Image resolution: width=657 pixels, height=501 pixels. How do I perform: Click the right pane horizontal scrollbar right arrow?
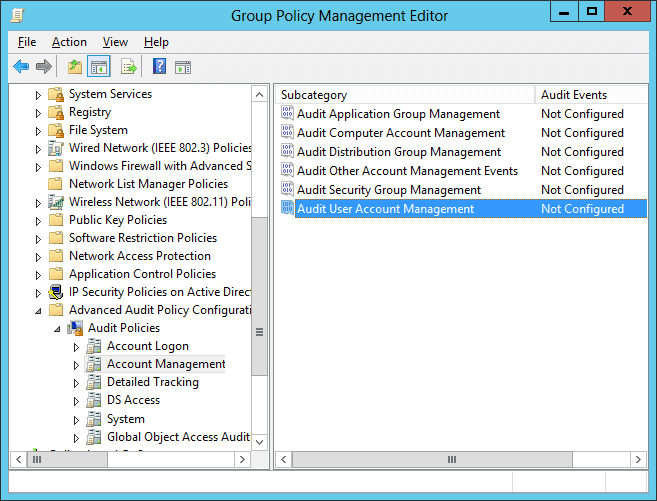pyautogui.click(x=638, y=460)
